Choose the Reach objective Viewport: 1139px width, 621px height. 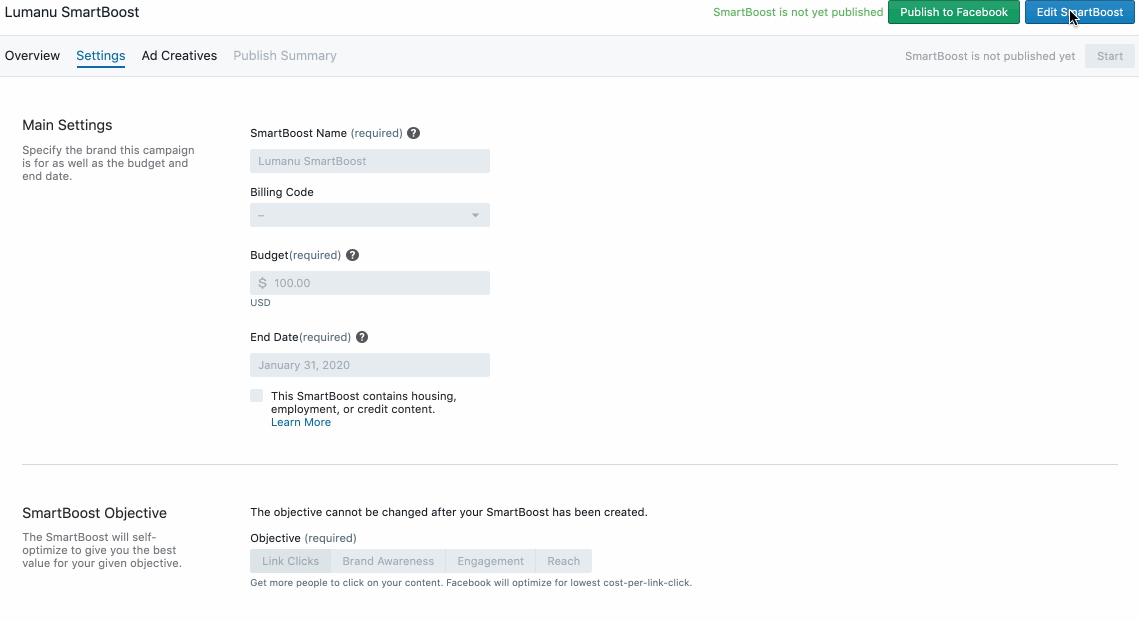[564, 561]
